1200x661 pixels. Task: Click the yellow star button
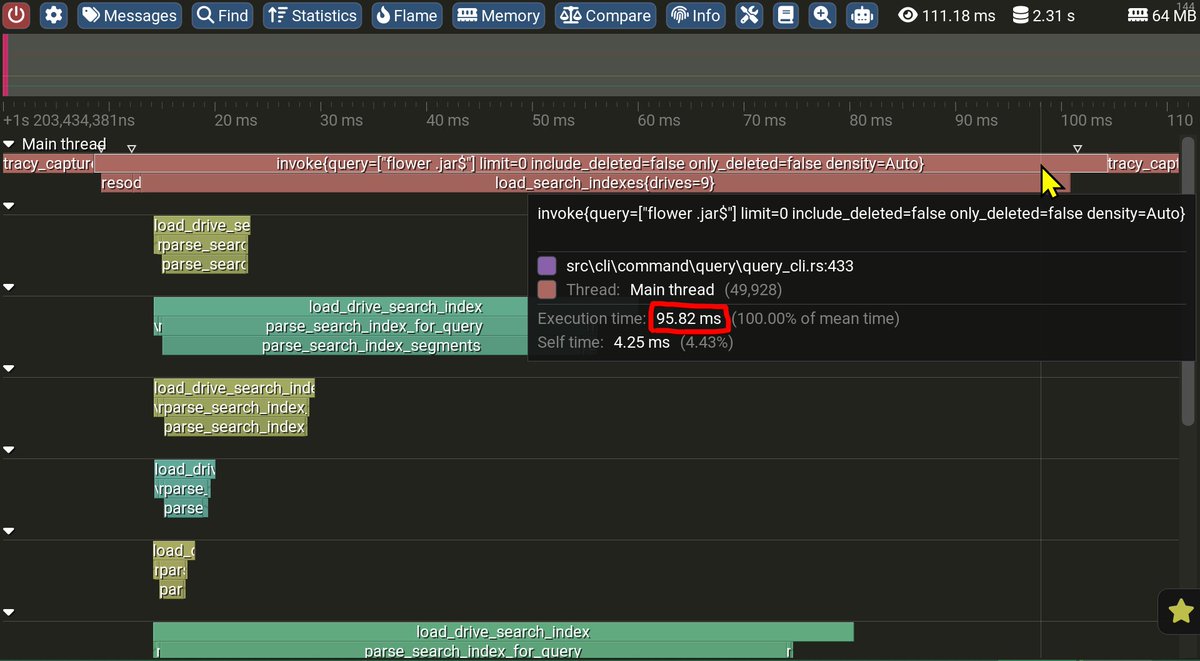[x=1180, y=611]
